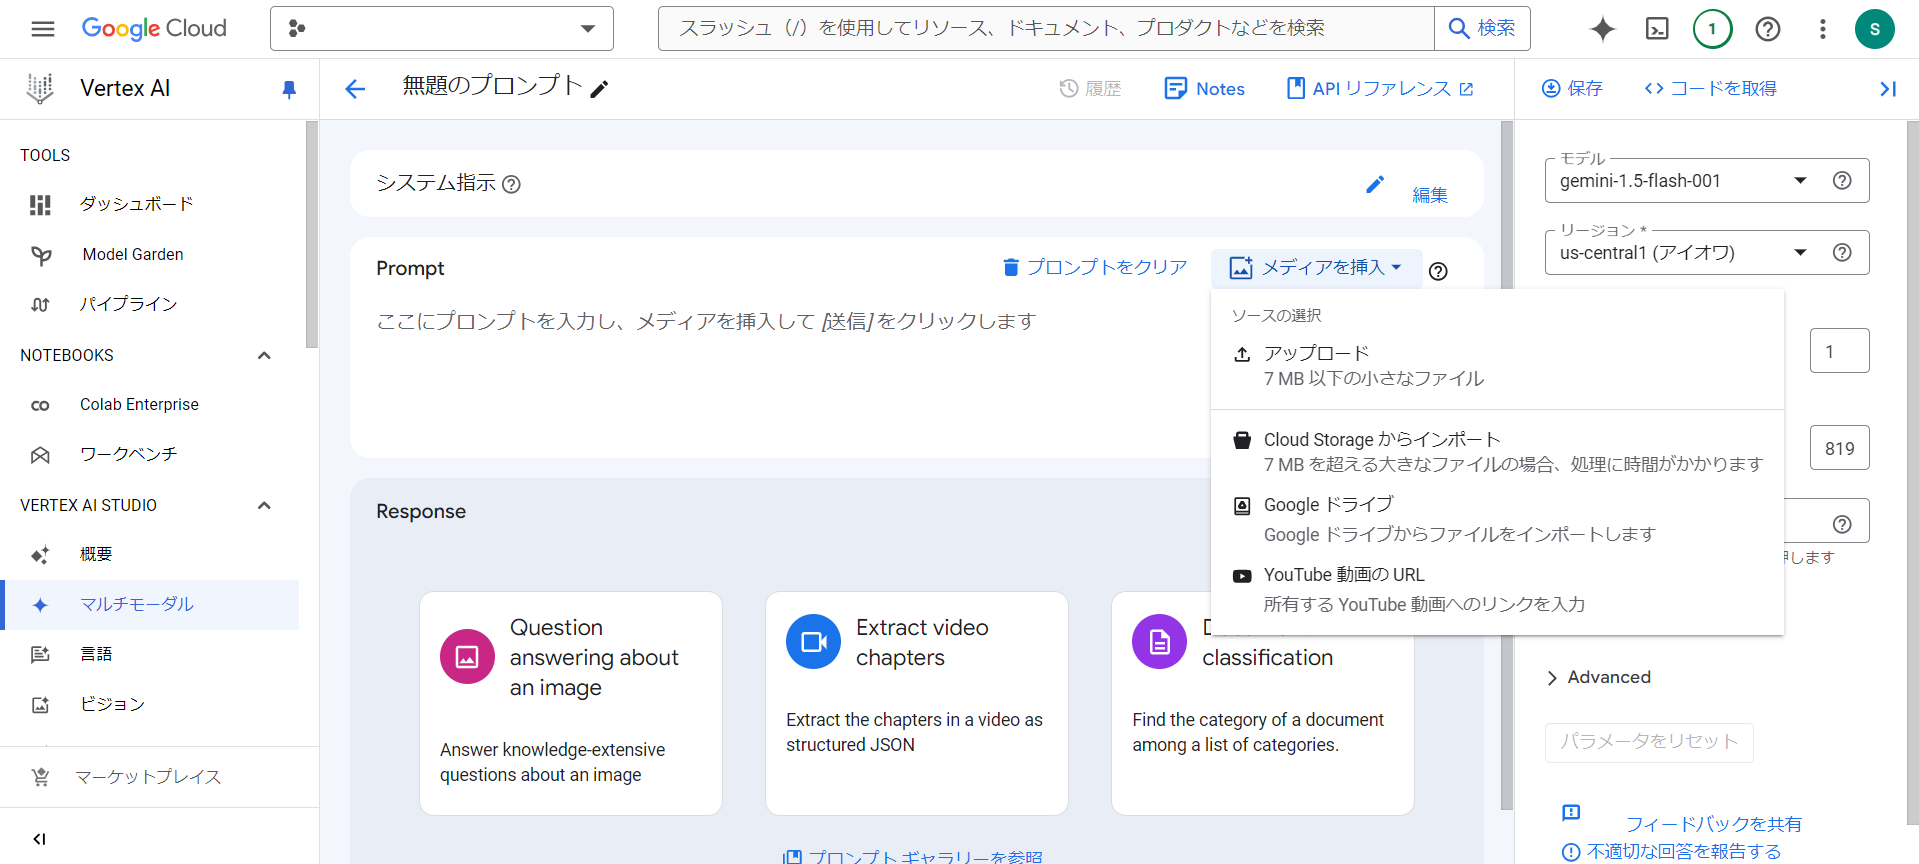Go back with the left arrow
The width and height of the screenshot is (1919, 864).
[355, 89]
